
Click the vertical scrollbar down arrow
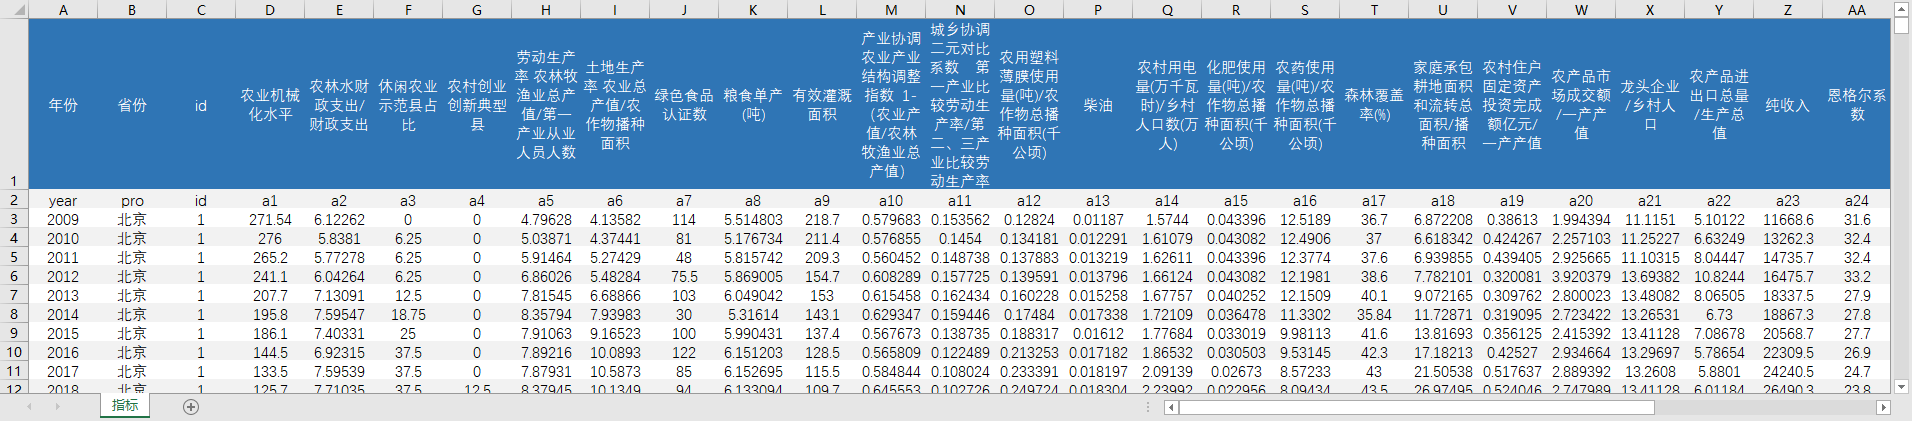(x=1902, y=386)
